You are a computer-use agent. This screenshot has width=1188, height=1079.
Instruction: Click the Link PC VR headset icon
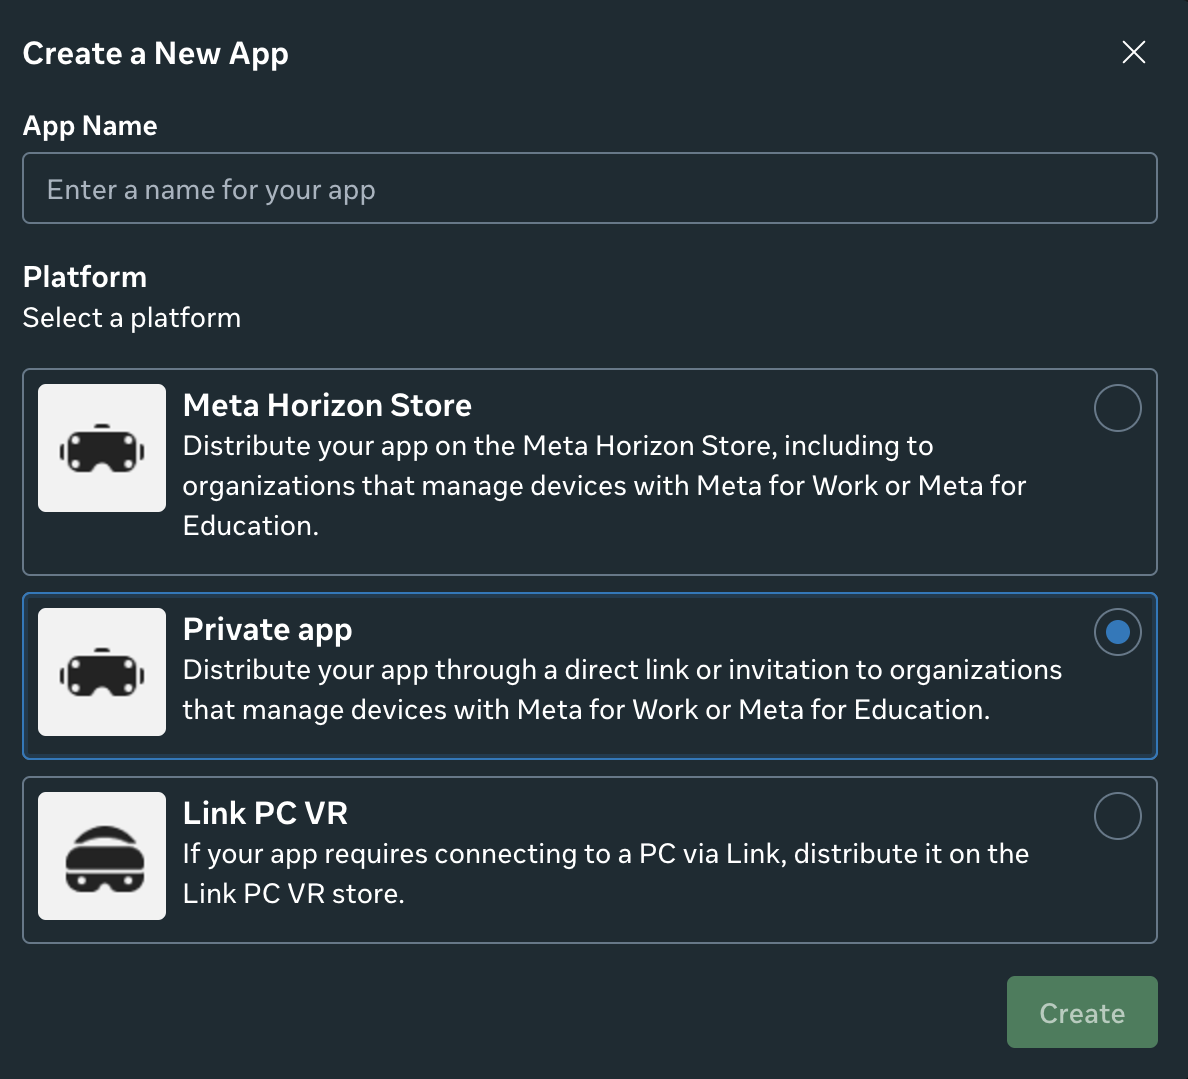pyautogui.click(x=102, y=856)
